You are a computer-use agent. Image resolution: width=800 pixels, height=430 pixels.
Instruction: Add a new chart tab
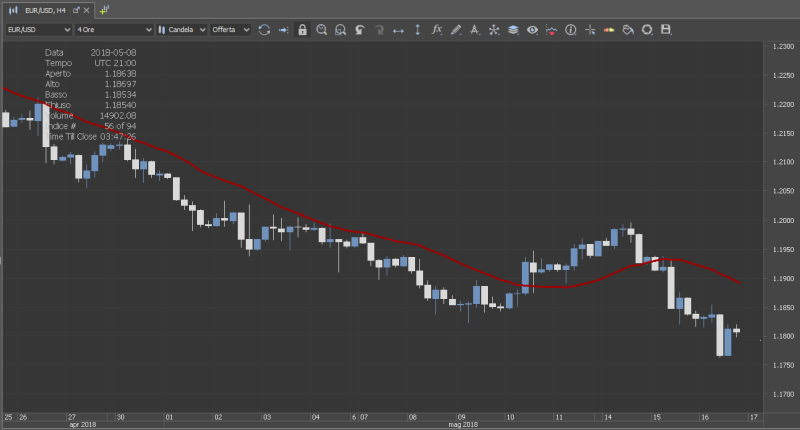(x=103, y=9)
